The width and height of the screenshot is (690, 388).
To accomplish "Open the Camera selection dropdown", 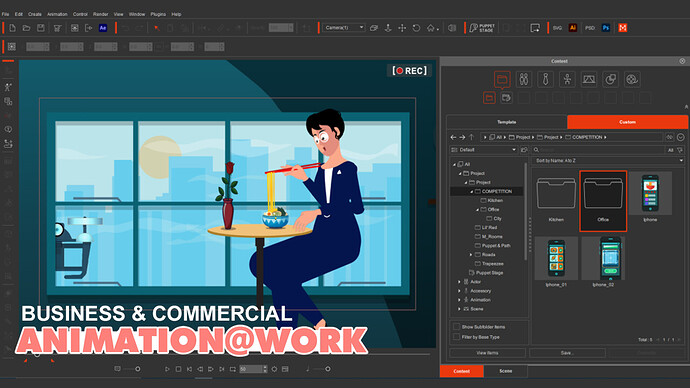I will coord(344,27).
